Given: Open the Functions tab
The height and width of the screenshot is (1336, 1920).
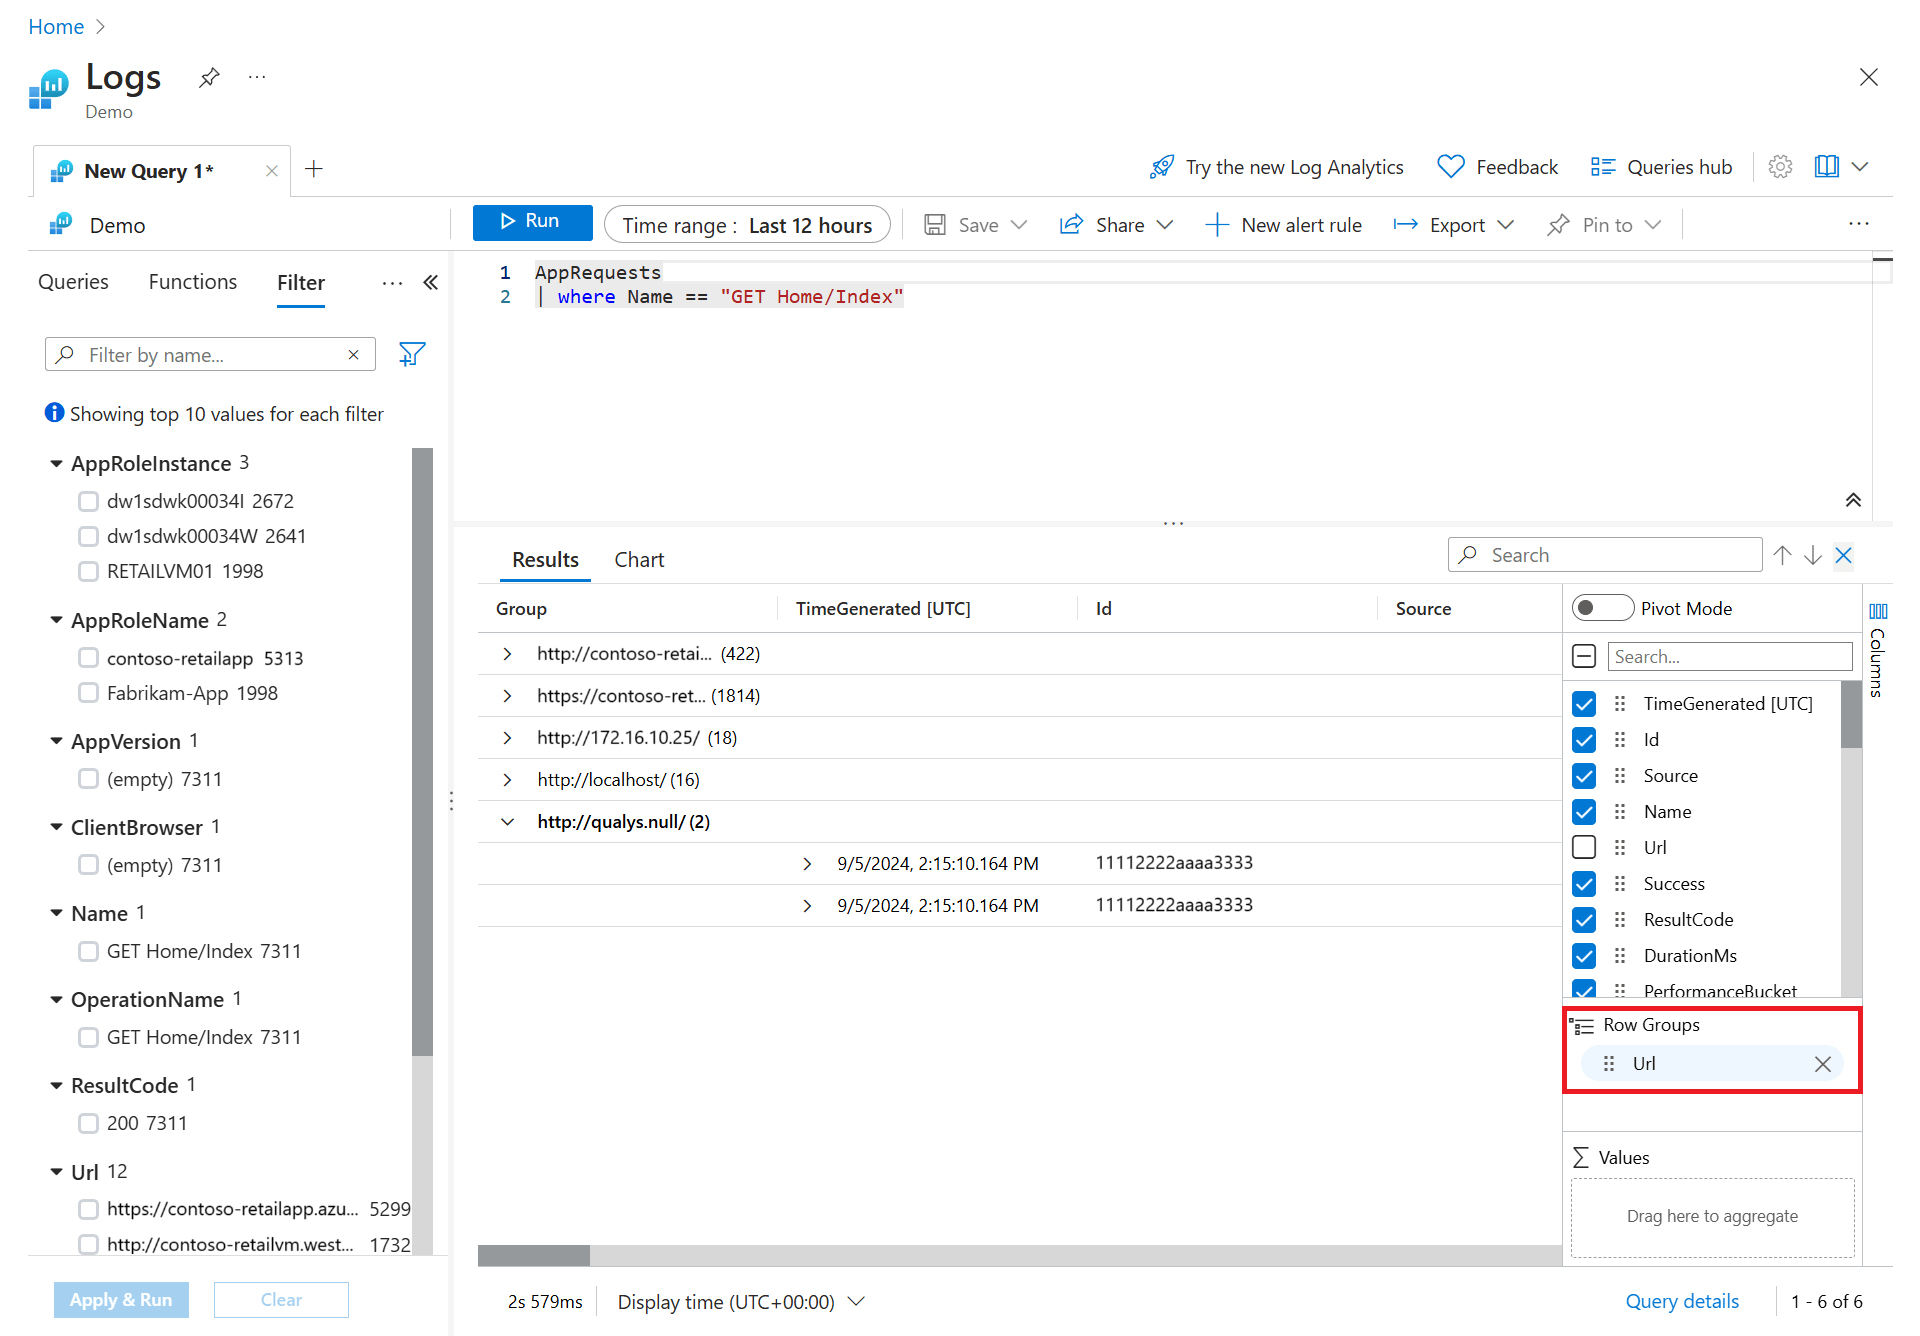Looking at the screenshot, I should coord(193,282).
